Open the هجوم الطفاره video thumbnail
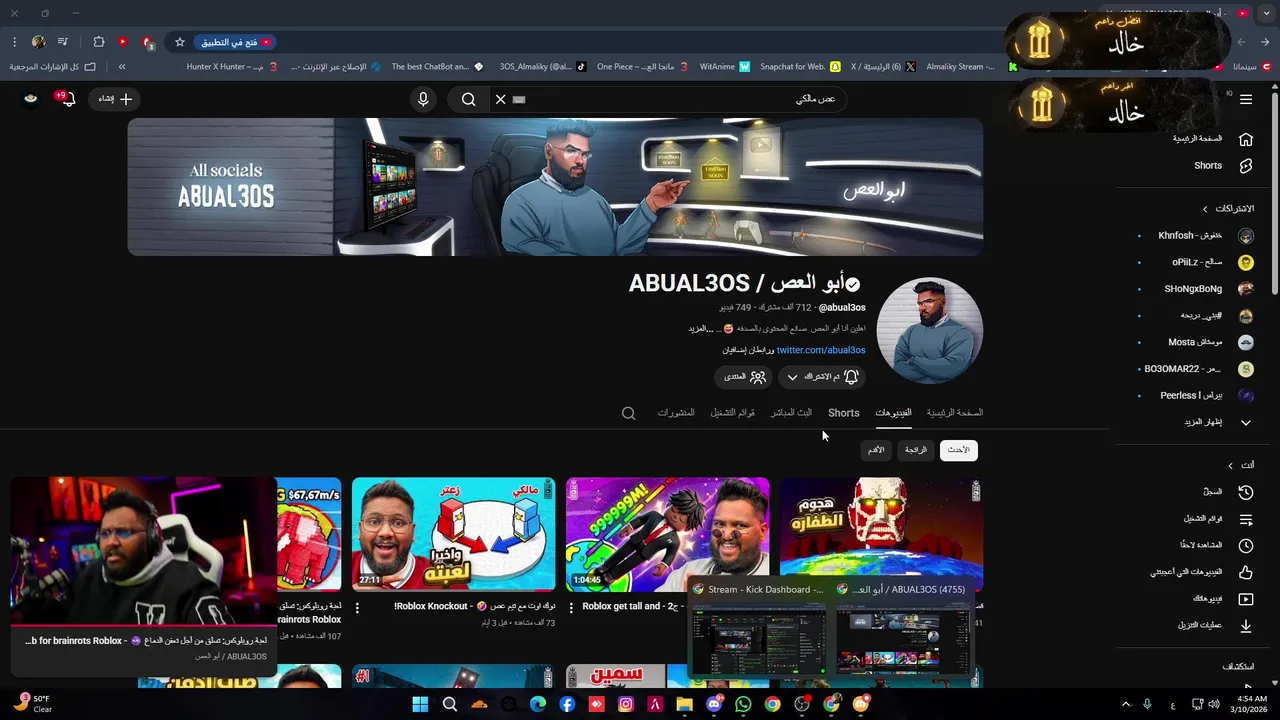This screenshot has width=1280, height=720. point(881,535)
